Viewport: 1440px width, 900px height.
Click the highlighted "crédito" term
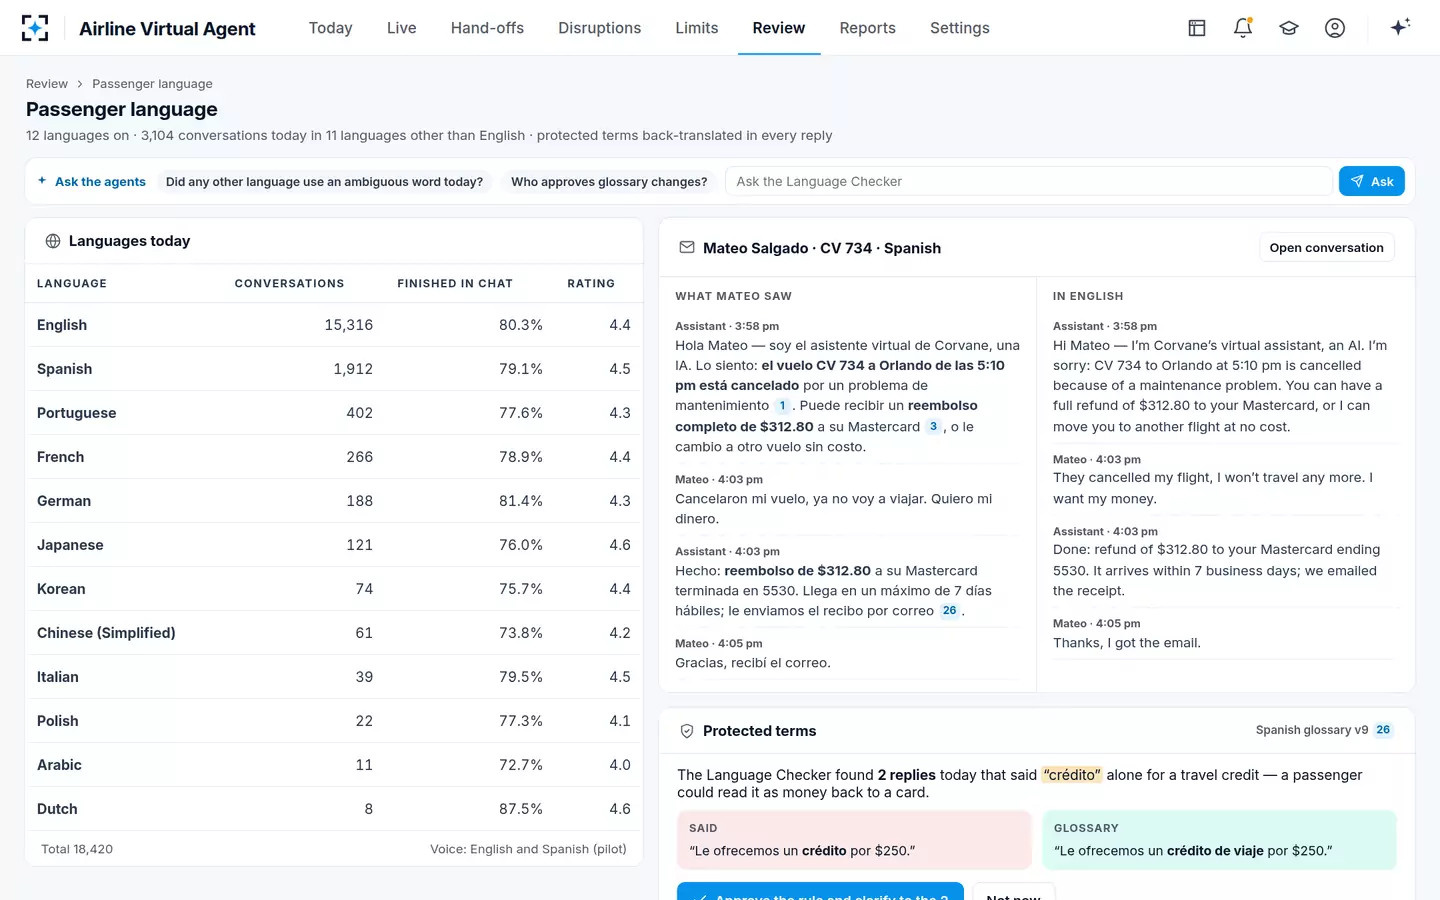click(1071, 775)
